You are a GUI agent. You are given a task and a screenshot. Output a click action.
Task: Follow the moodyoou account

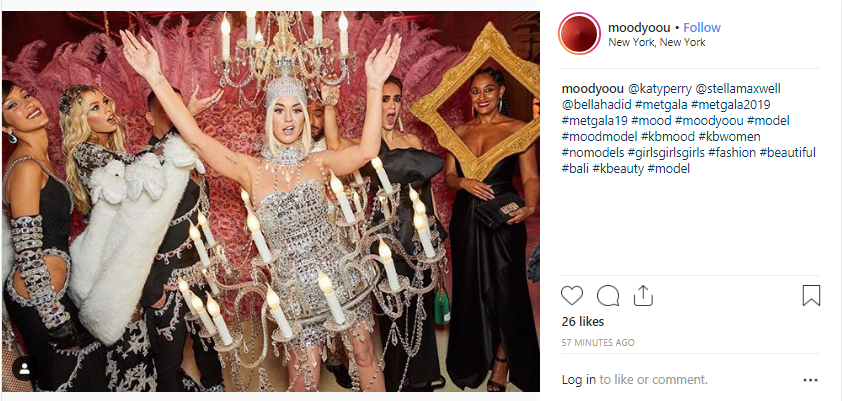click(702, 27)
